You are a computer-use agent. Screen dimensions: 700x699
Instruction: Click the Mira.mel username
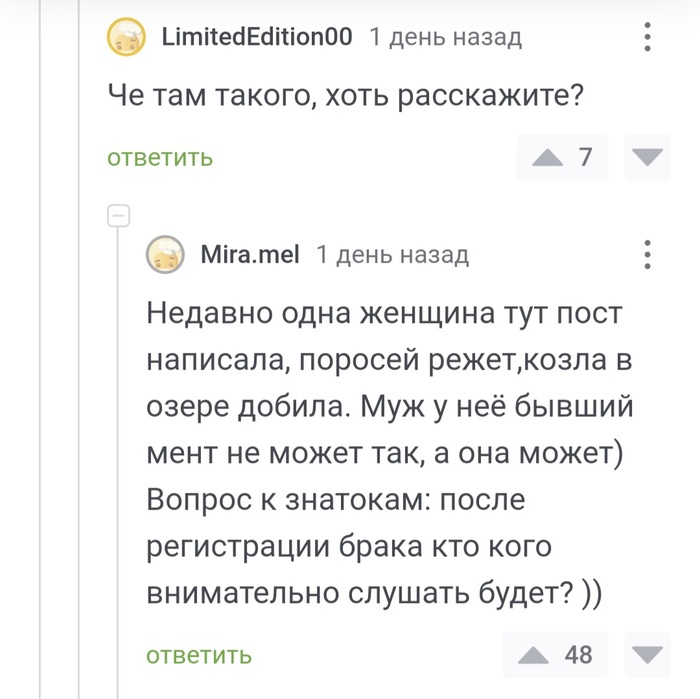tap(250, 255)
